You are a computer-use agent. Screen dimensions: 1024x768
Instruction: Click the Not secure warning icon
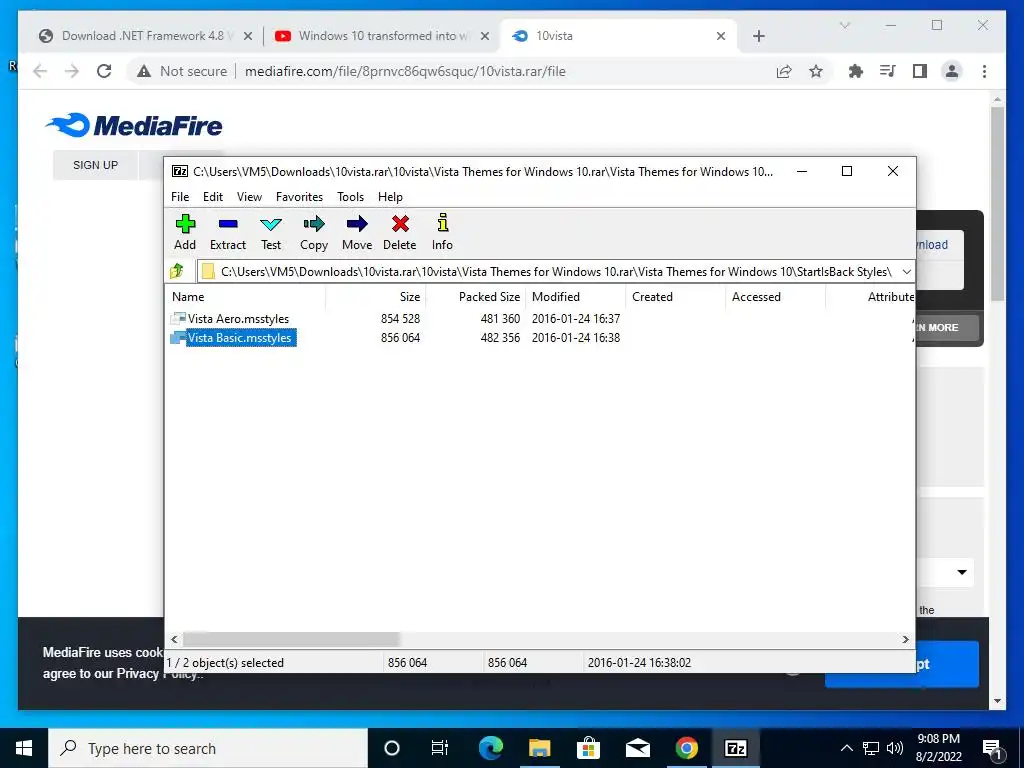coord(144,71)
